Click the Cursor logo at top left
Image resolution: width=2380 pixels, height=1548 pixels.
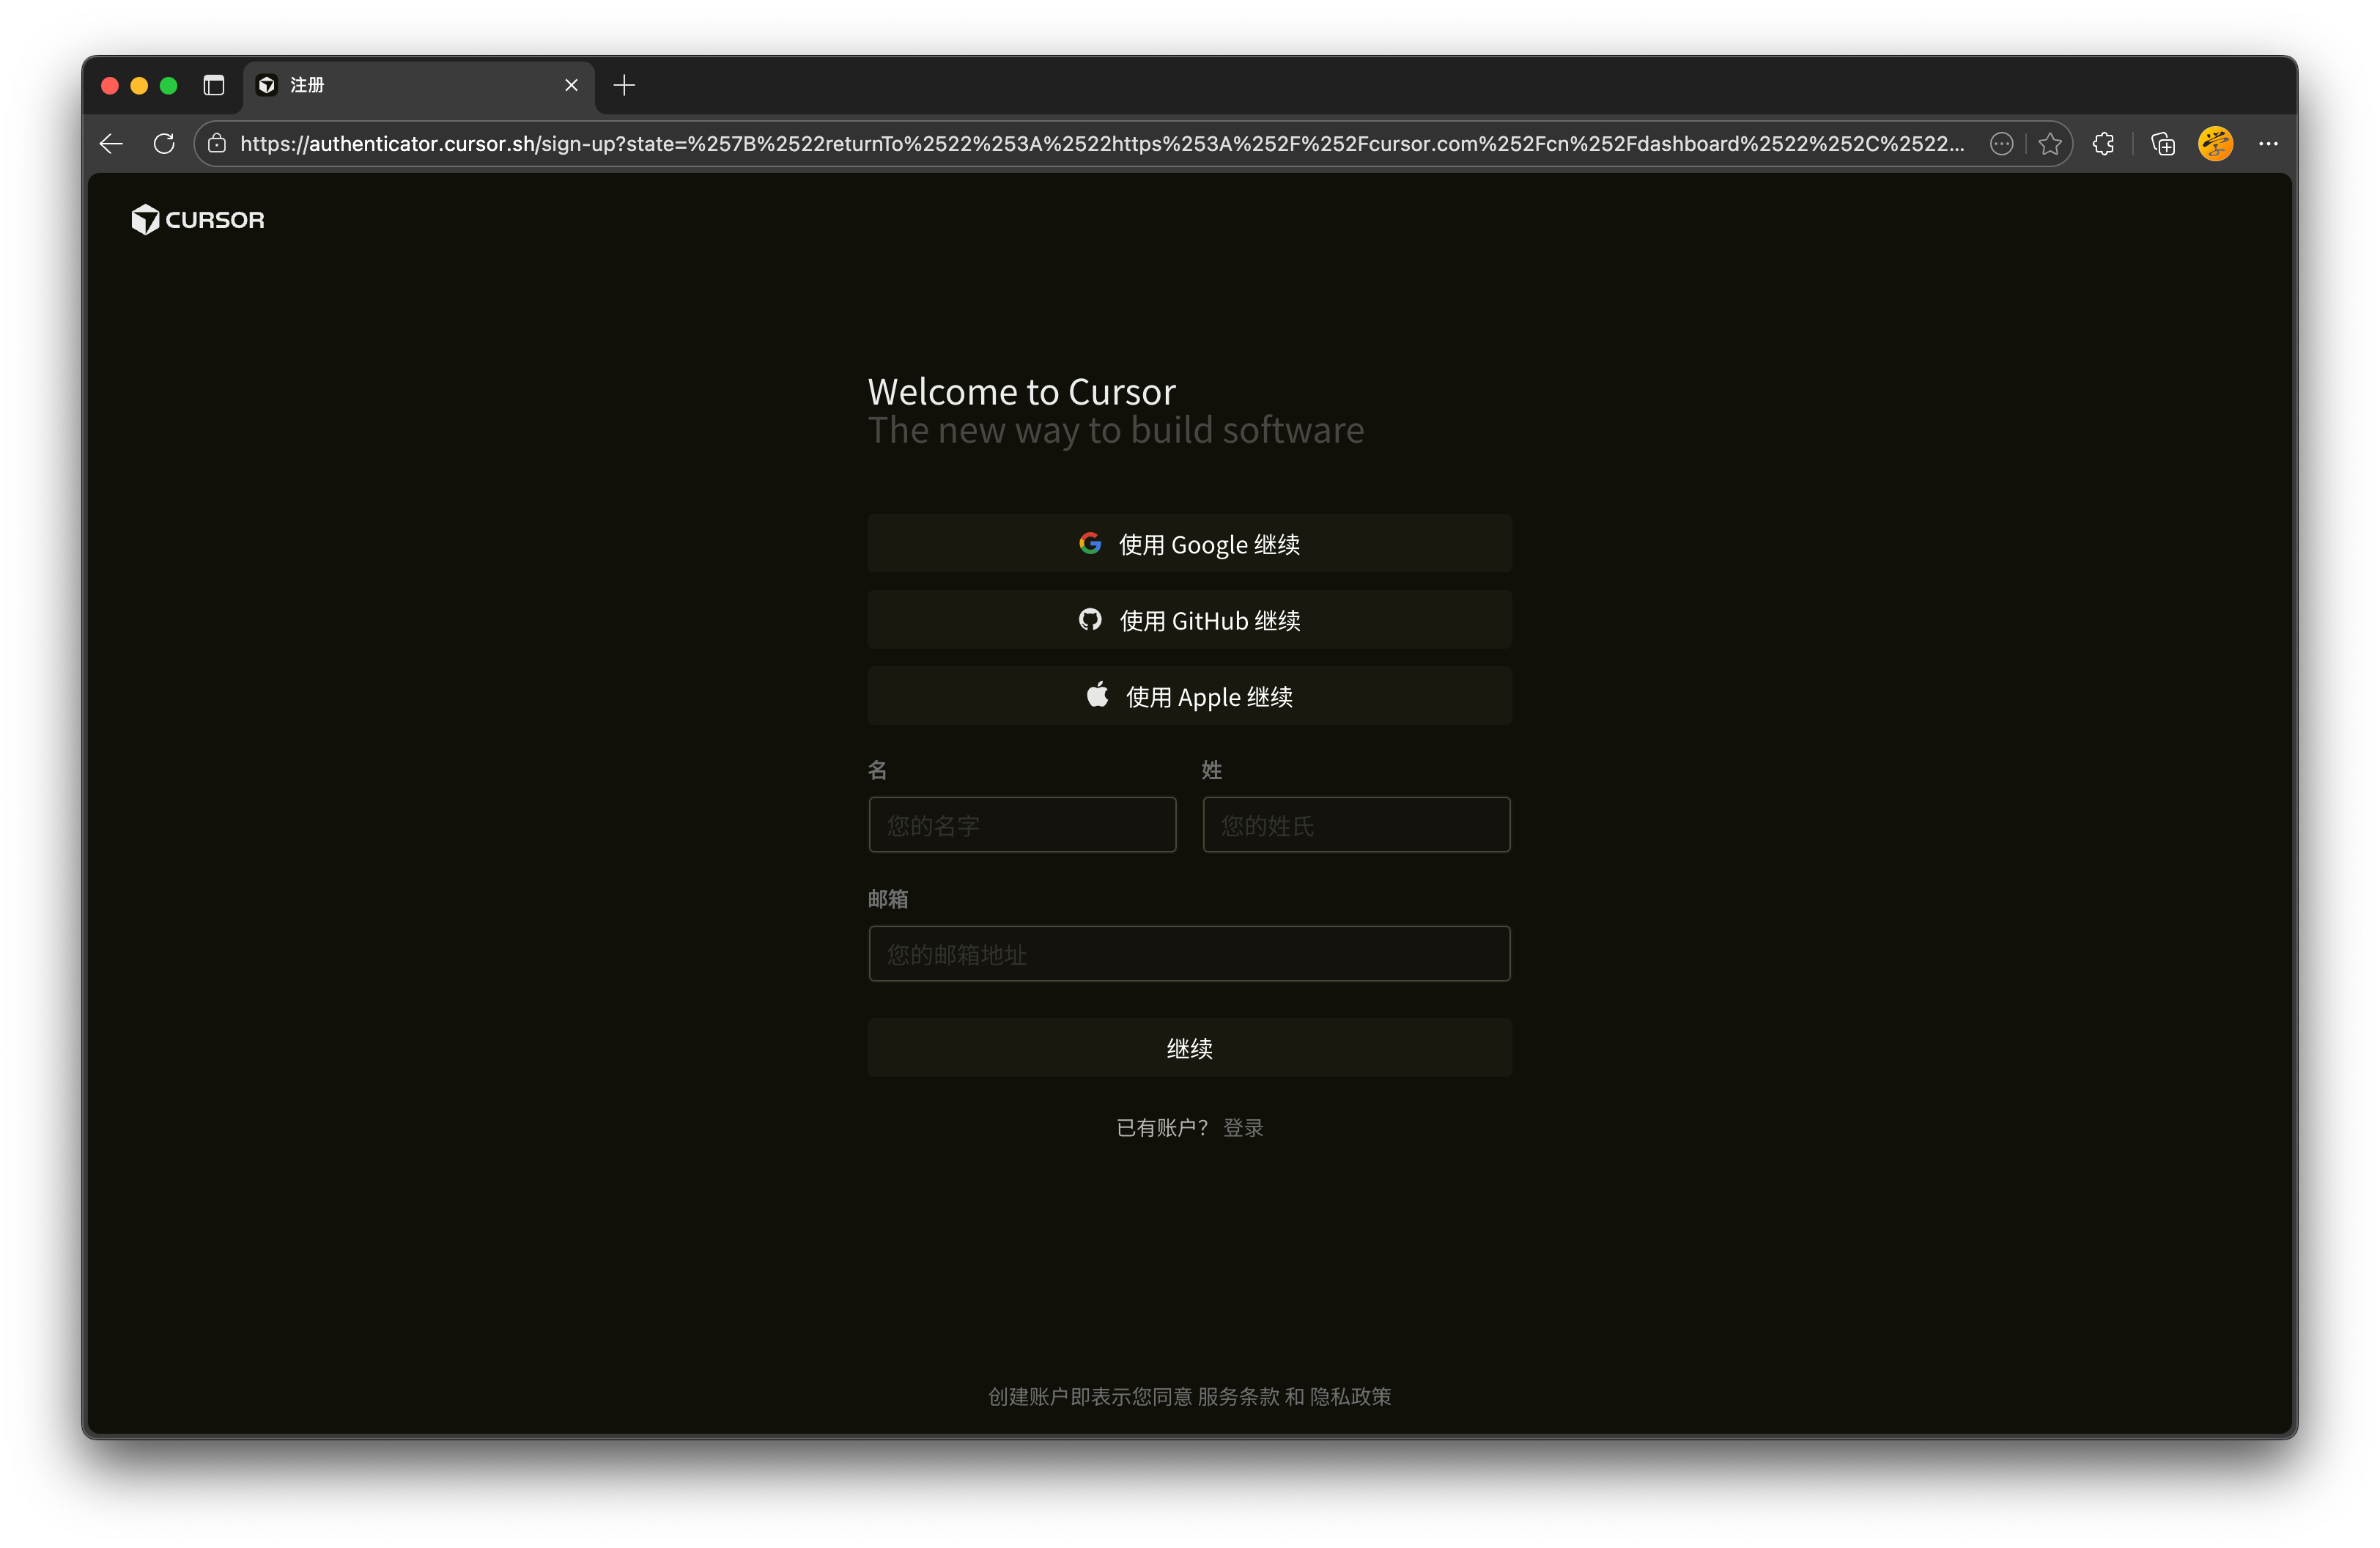(x=198, y=220)
